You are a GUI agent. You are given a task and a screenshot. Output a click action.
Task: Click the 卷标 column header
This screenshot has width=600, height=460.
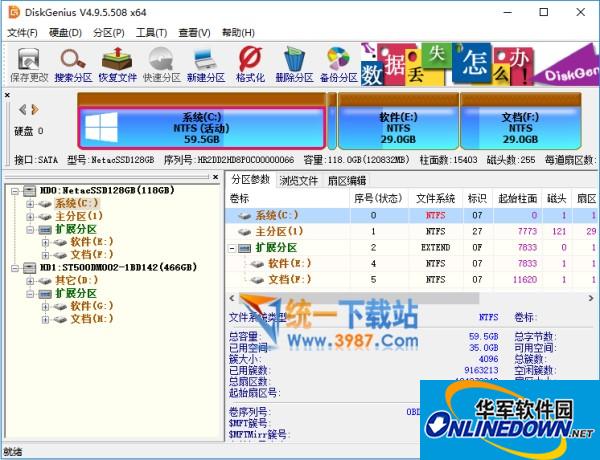(x=287, y=199)
